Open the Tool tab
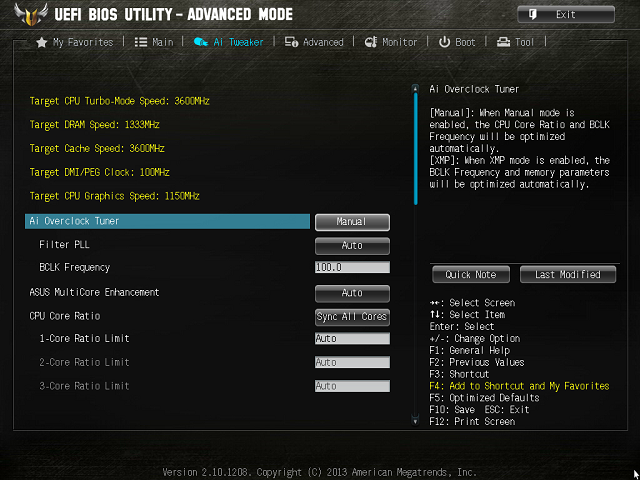 (516, 42)
